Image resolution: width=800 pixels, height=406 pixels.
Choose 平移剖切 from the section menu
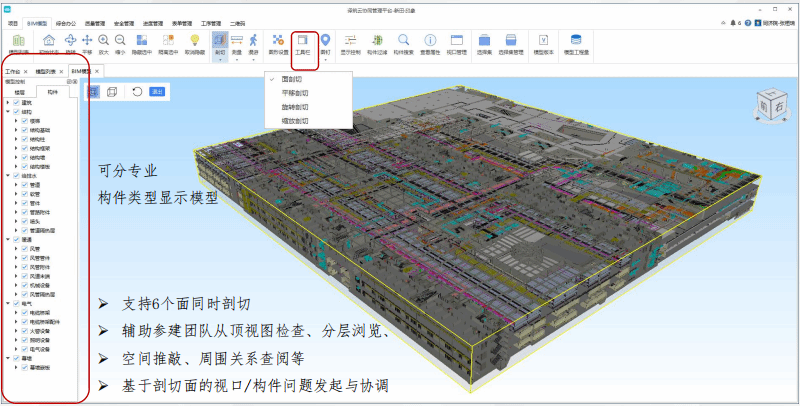pyautogui.click(x=295, y=93)
